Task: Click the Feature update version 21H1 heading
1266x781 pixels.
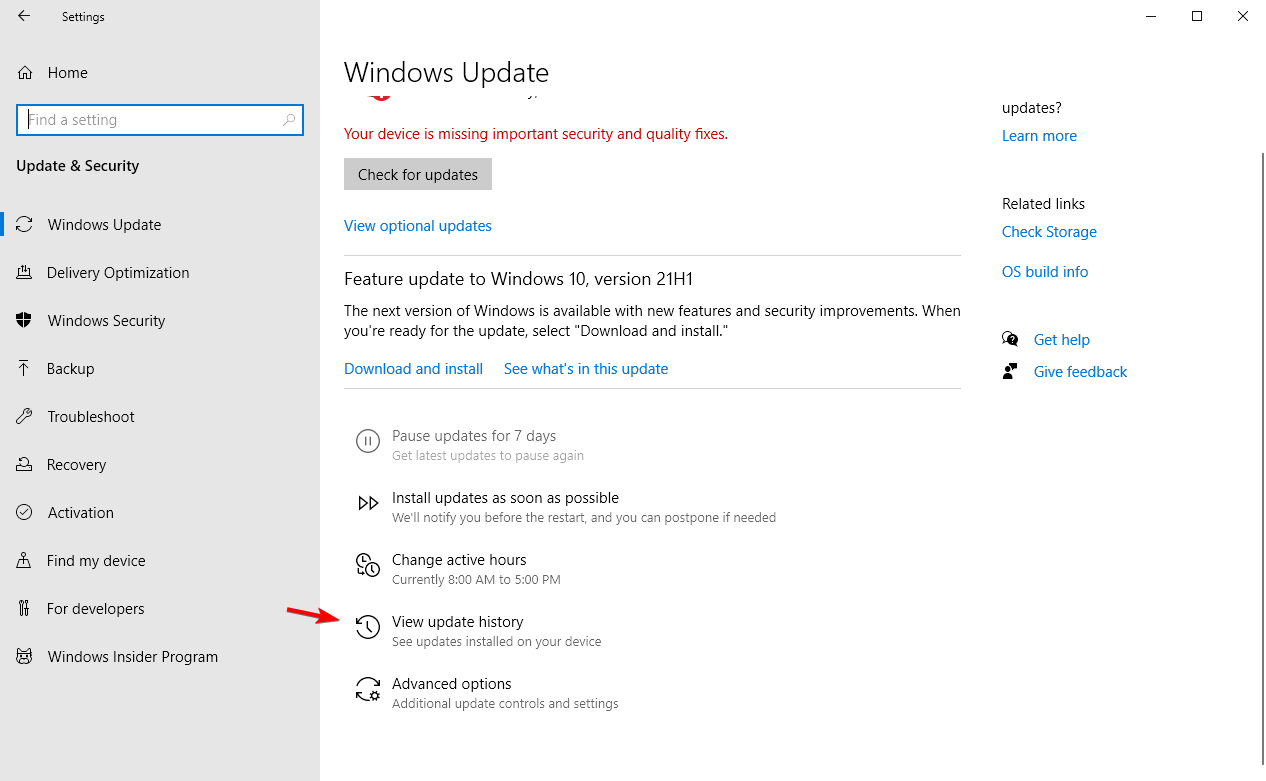Action: pyautogui.click(x=518, y=279)
